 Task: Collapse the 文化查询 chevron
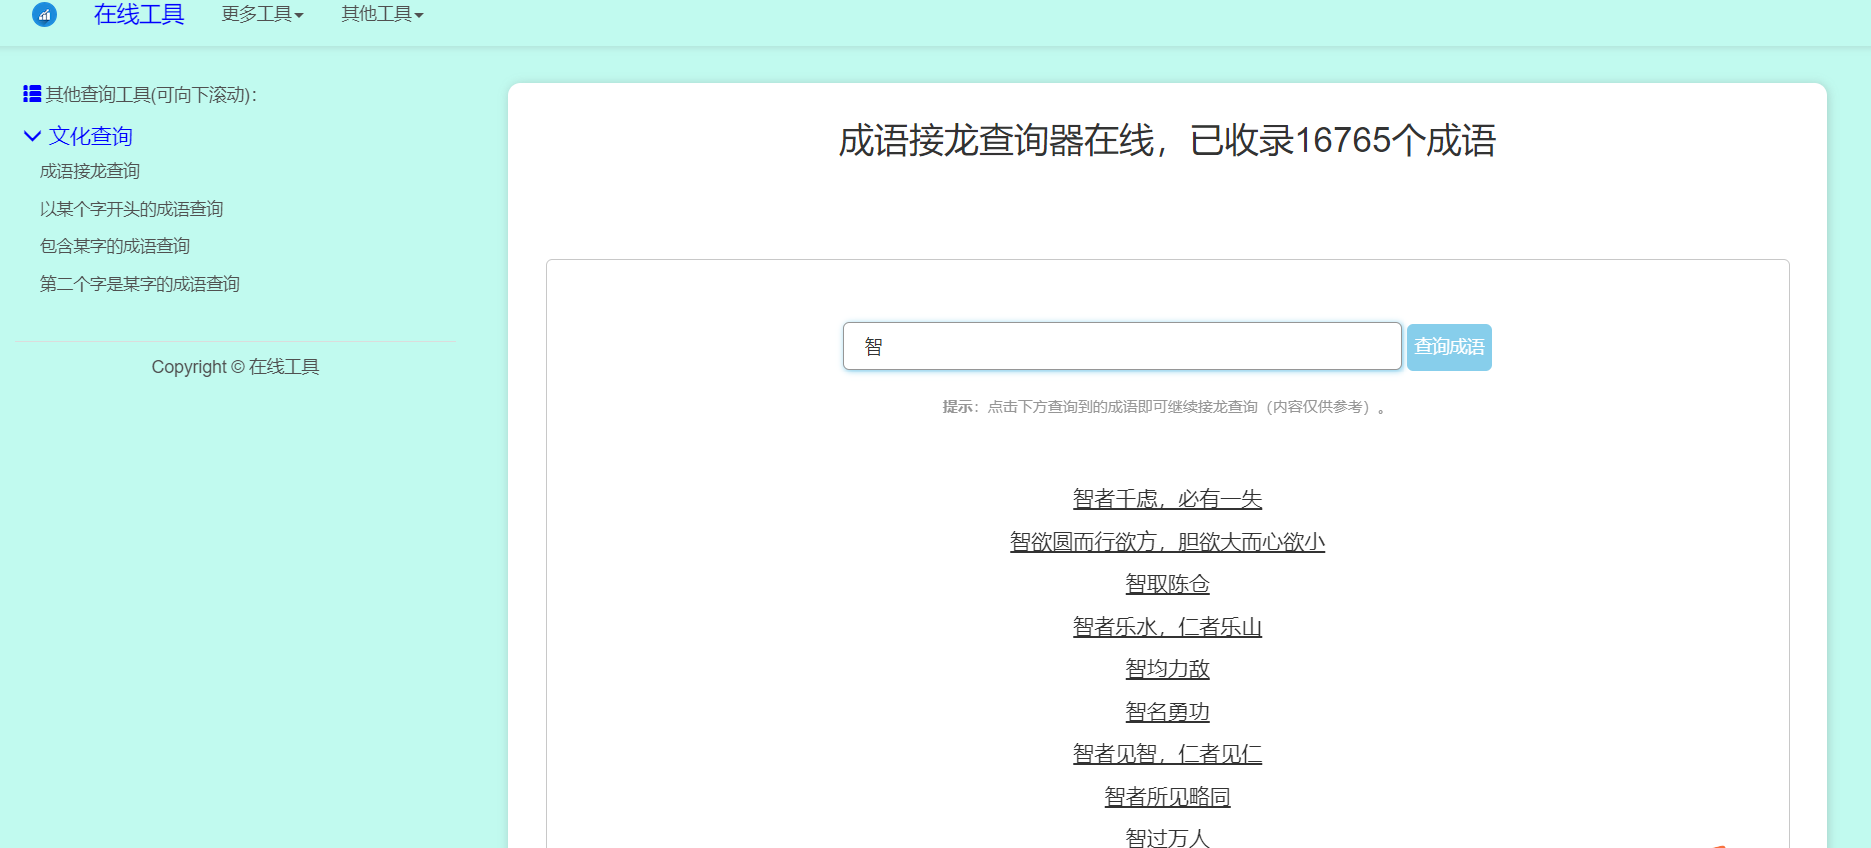32,136
